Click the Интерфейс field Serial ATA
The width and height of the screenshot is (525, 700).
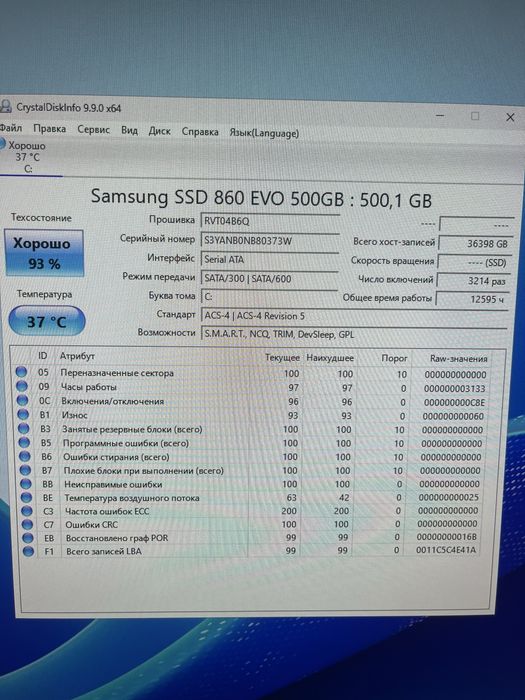point(270,259)
